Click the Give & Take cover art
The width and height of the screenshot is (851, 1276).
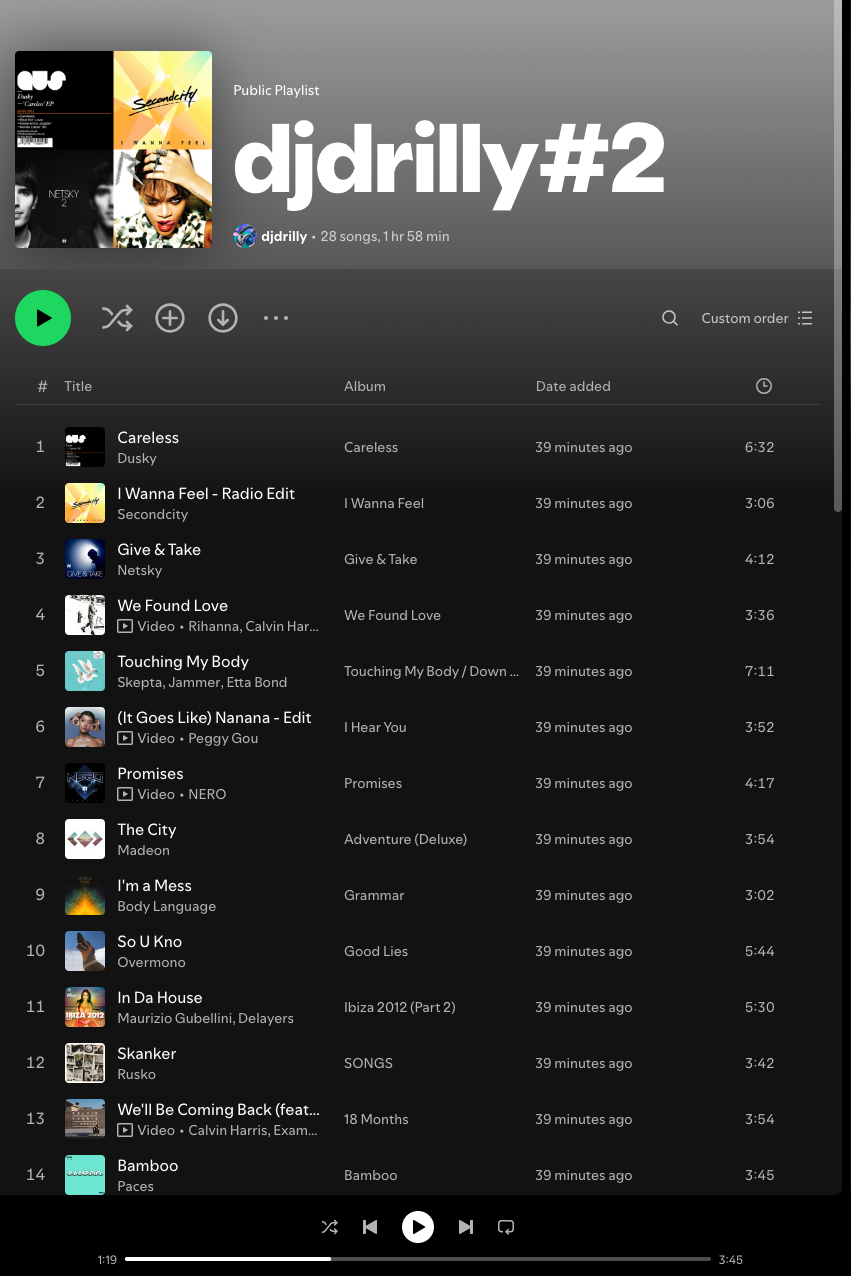point(85,559)
